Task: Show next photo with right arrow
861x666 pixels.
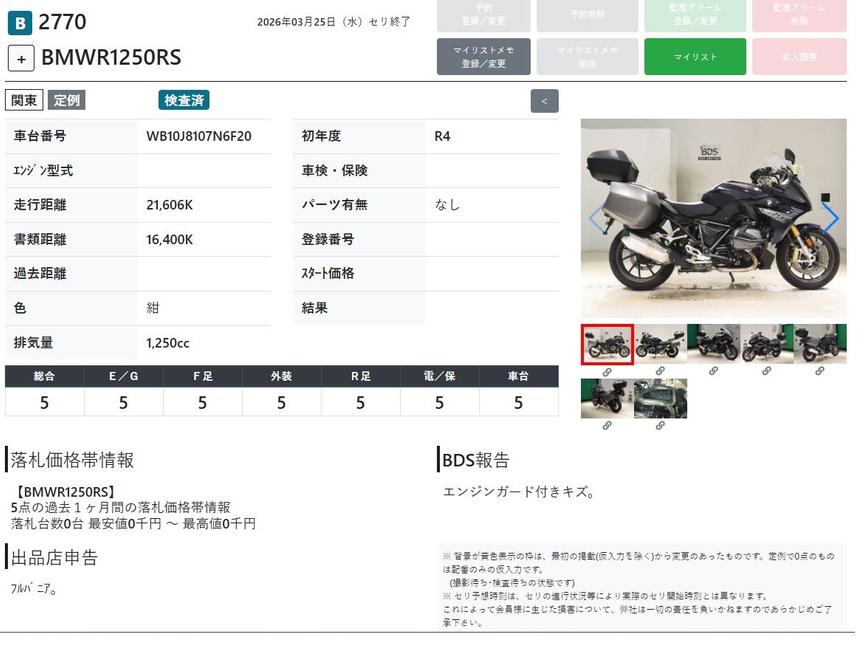Action: click(830, 218)
